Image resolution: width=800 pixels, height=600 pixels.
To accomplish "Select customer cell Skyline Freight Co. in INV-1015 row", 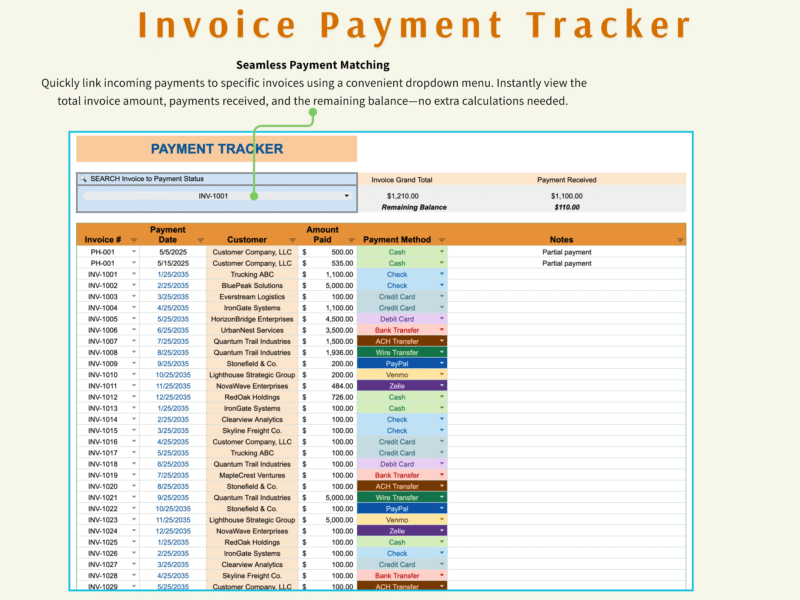I will click(x=252, y=431).
